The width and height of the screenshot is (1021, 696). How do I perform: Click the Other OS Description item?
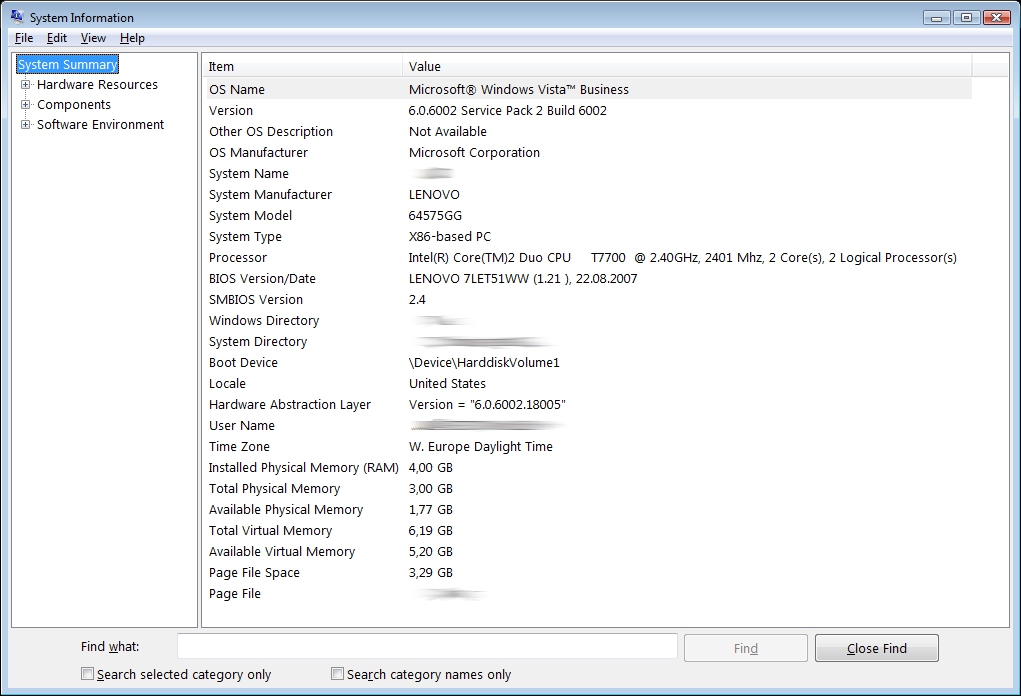point(271,132)
